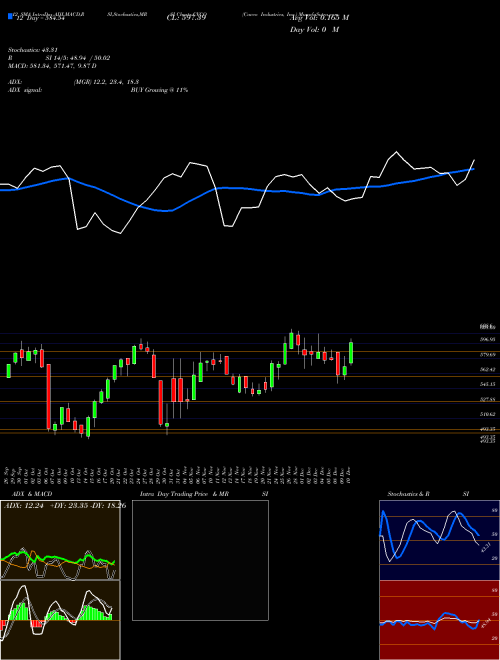This screenshot has width=500, height=660.
Task: Open the blue Stochastics mini chart
Action: (439, 540)
